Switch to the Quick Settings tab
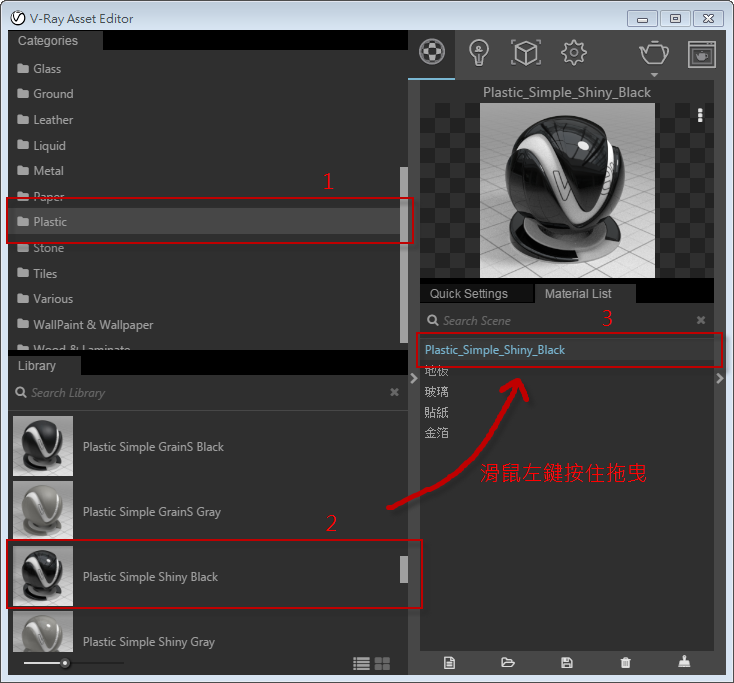 (469, 294)
